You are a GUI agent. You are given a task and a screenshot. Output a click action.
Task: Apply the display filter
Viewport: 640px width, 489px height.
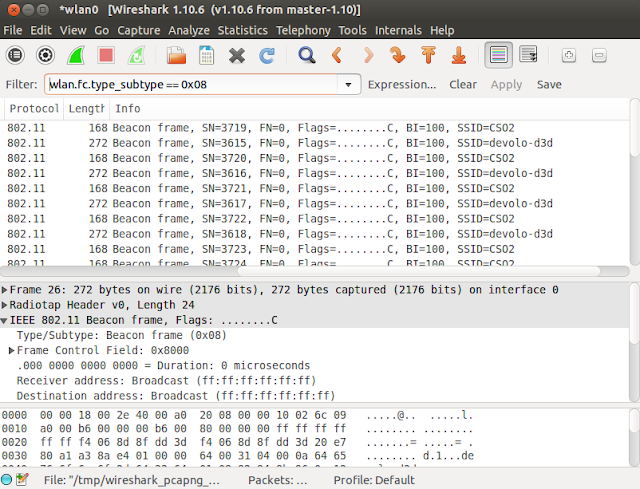(x=506, y=84)
